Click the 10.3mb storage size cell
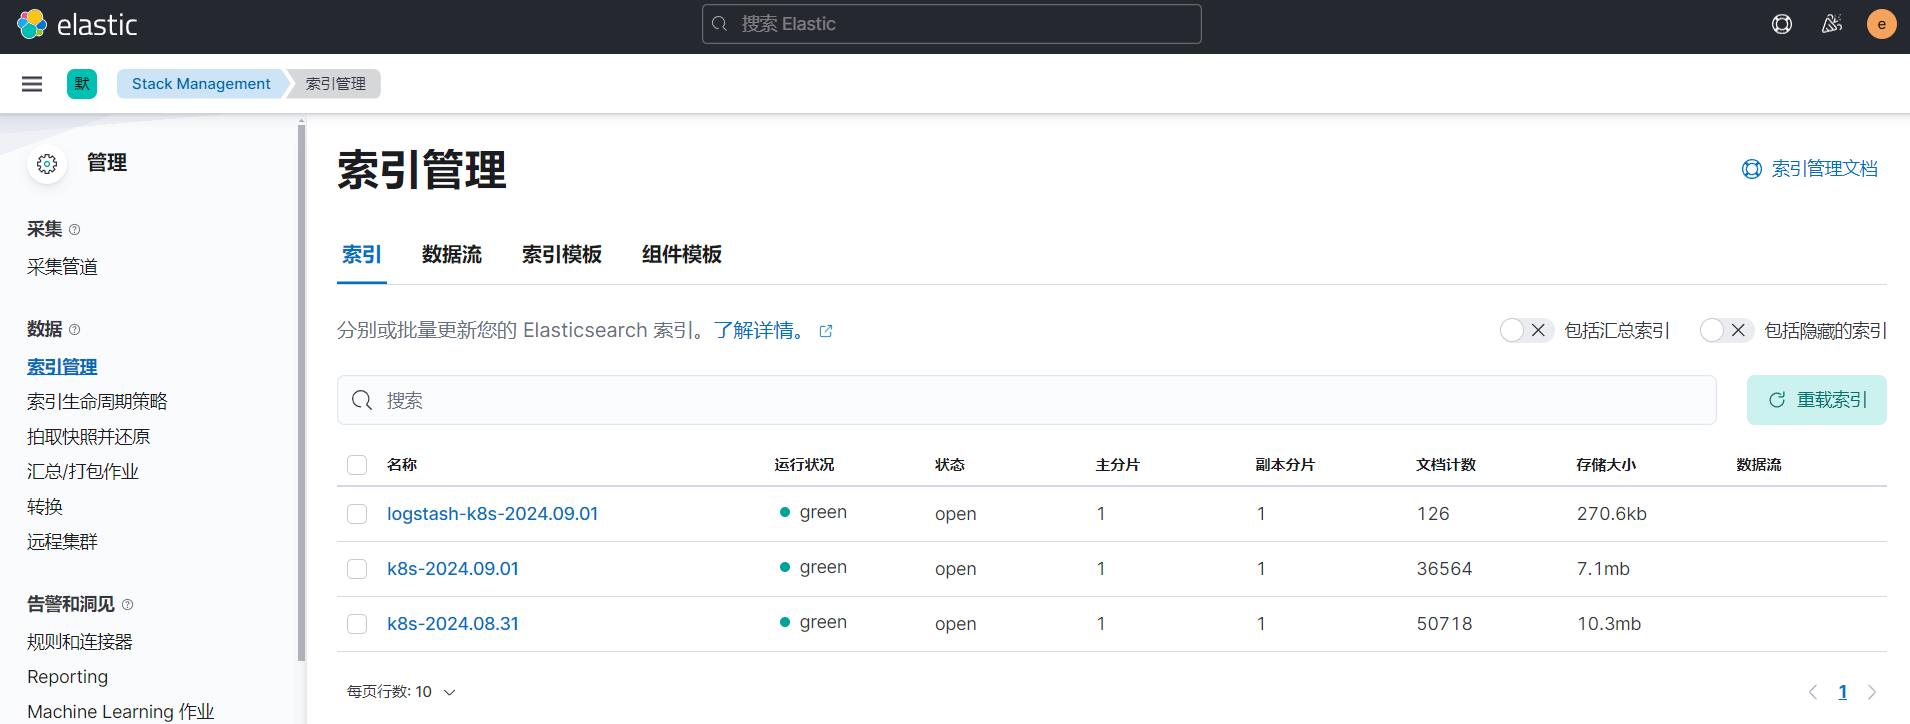The width and height of the screenshot is (1910, 724). [x=1609, y=624]
